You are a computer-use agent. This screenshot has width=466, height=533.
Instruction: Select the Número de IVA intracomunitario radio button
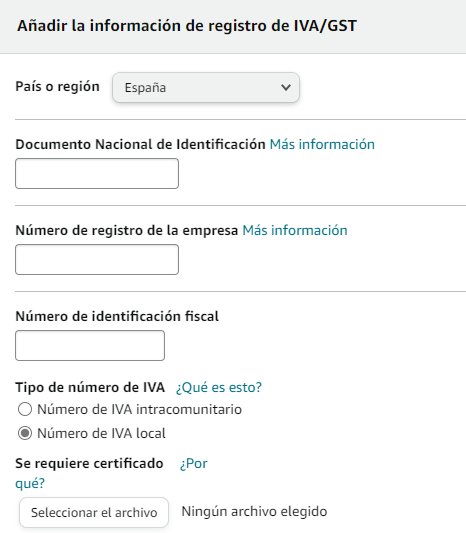pyautogui.click(x=25, y=409)
